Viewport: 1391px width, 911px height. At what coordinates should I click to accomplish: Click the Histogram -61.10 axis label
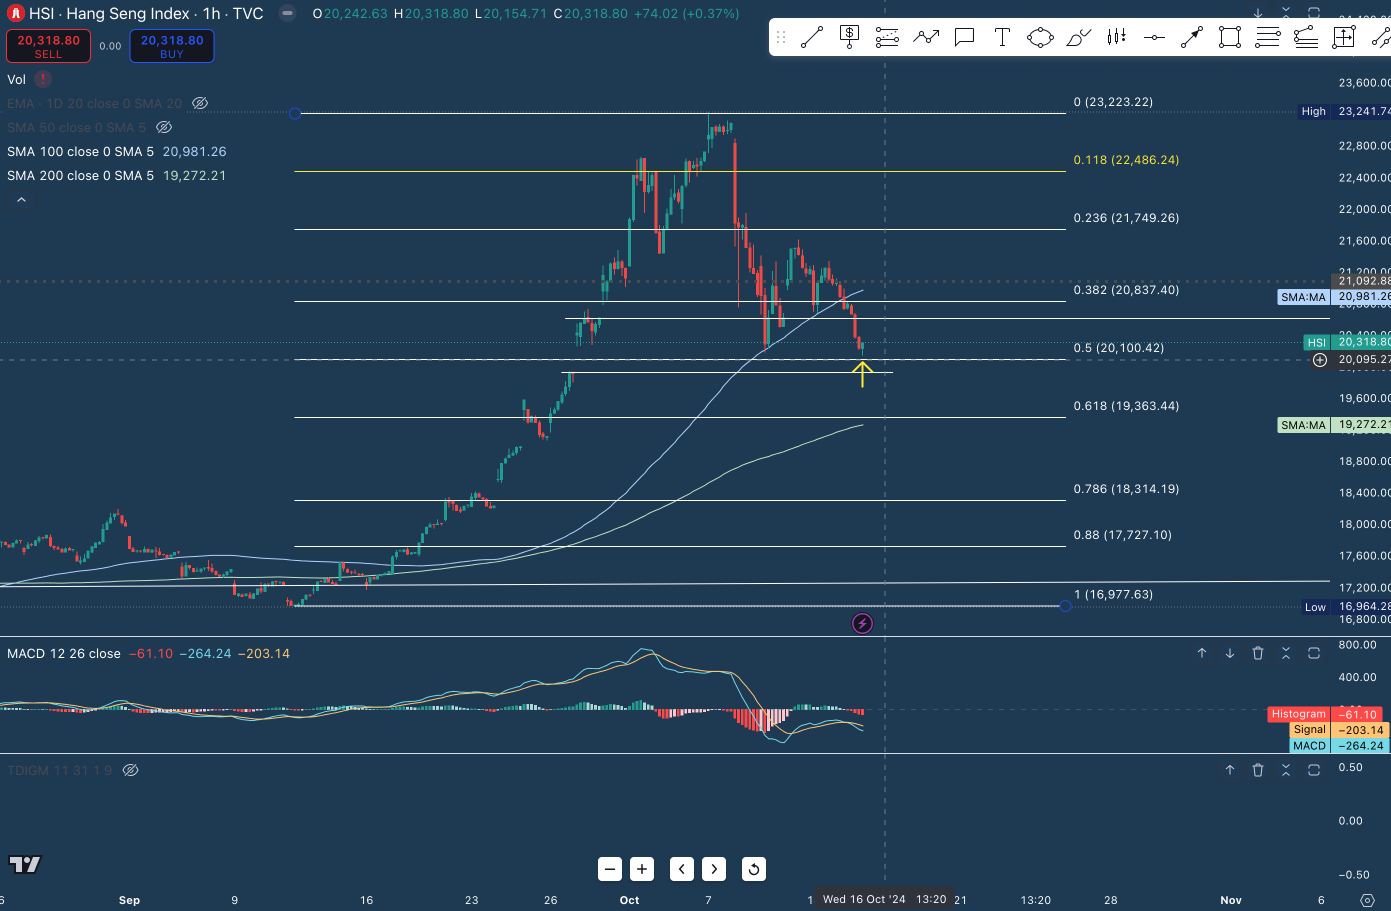click(x=1325, y=714)
